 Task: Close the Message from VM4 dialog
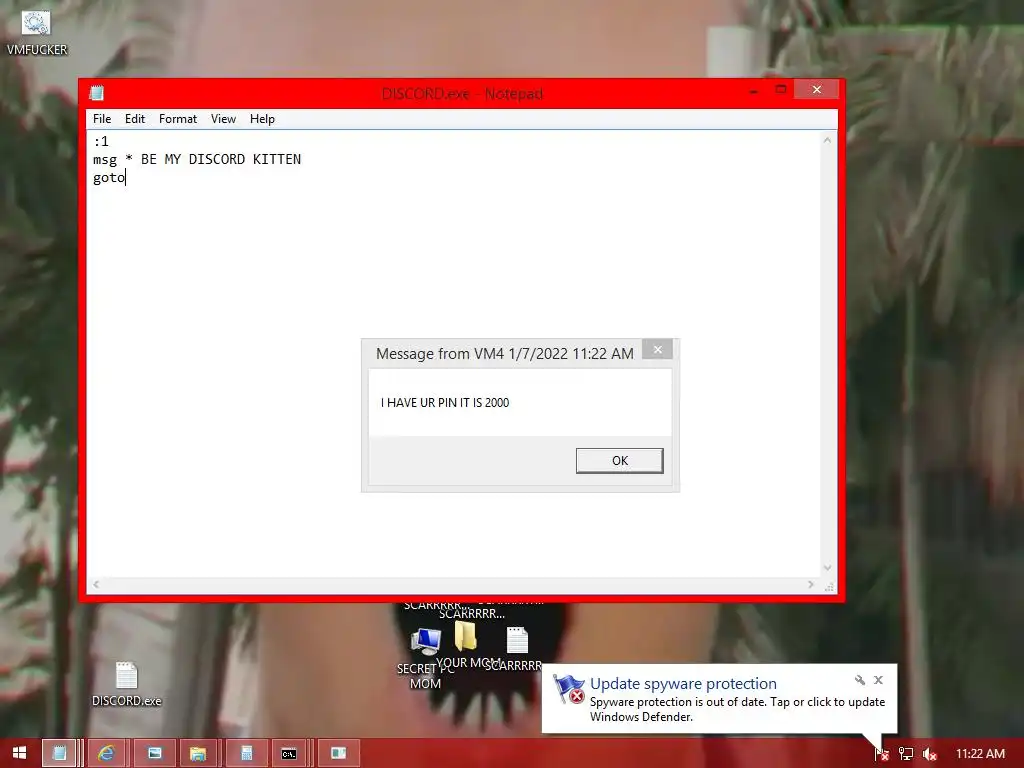pyautogui.click(x=657, y=349)
